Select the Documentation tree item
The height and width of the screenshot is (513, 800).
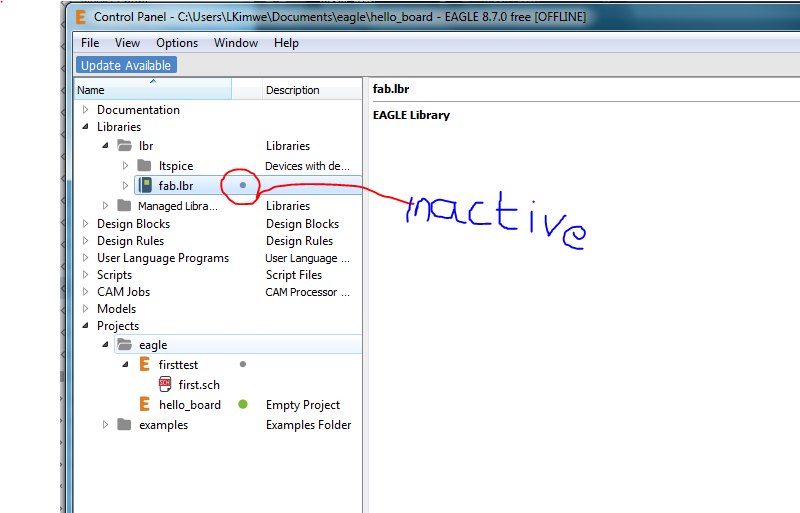pos(138,110)
